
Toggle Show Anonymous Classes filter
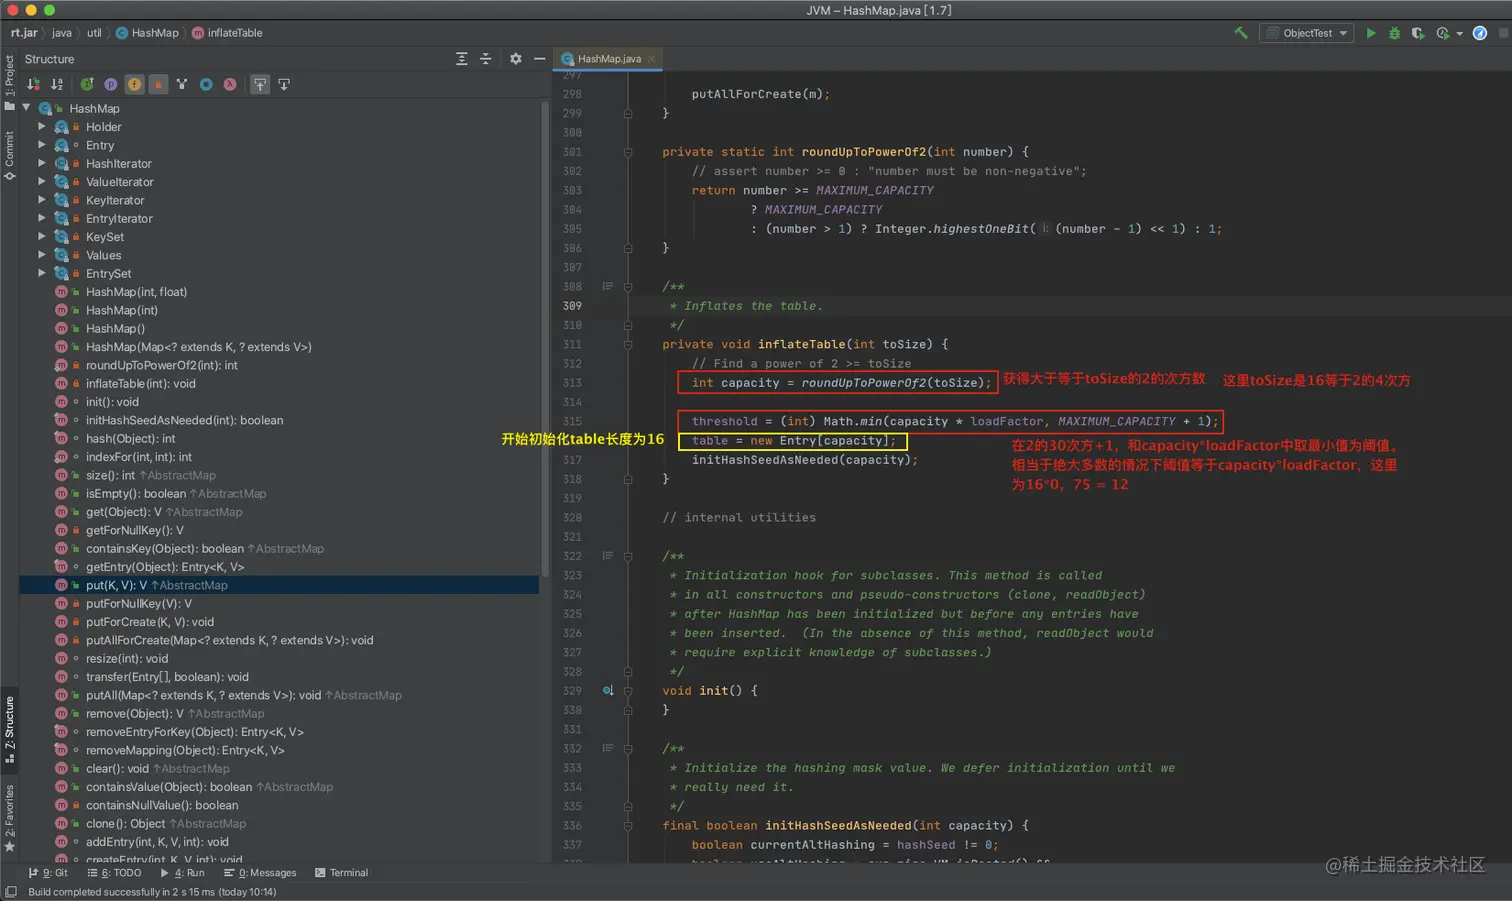point(182,84)
